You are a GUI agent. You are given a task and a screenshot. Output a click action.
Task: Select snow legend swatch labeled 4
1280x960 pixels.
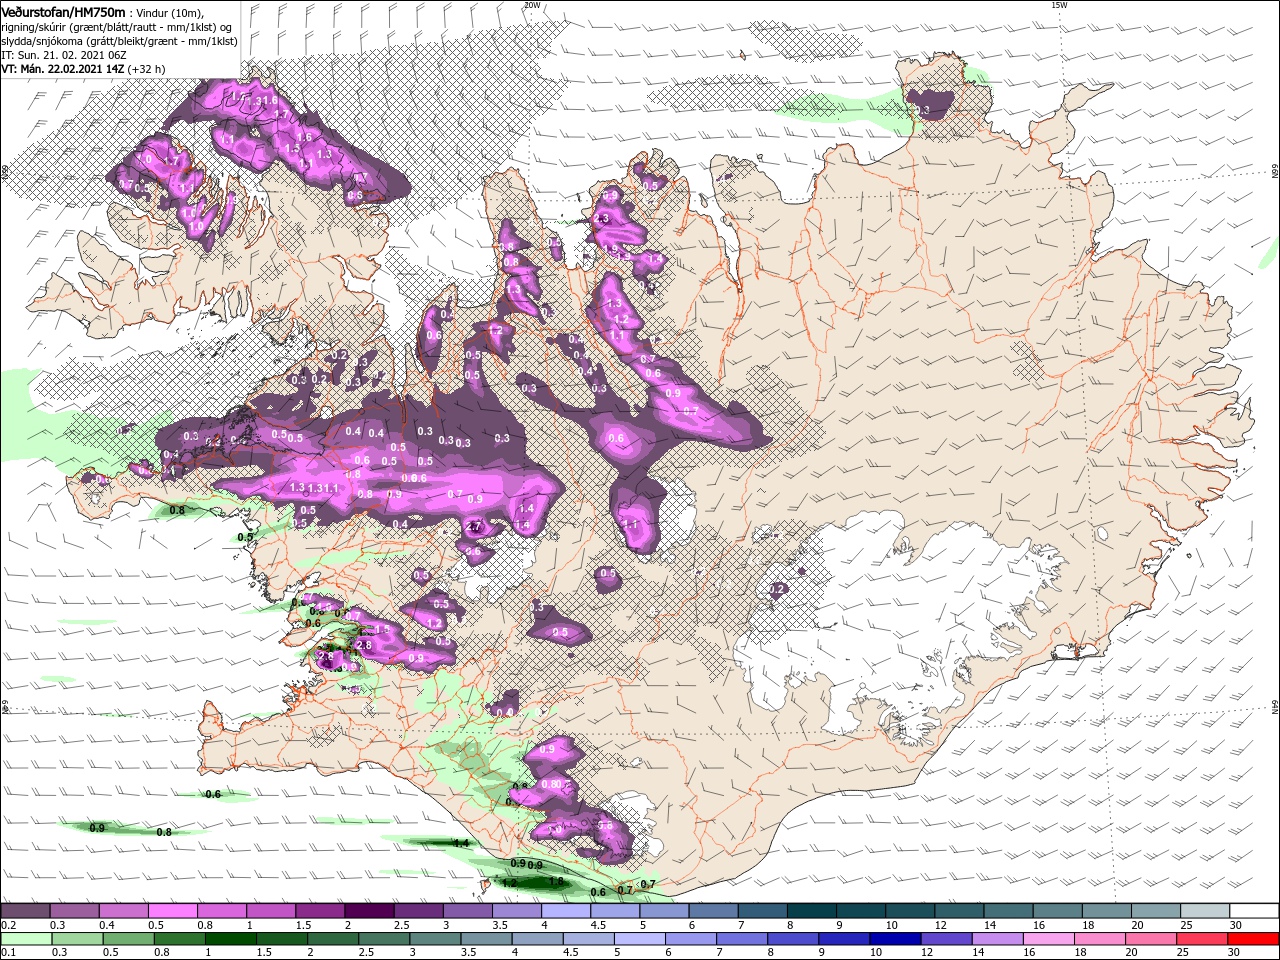(564, 911)
